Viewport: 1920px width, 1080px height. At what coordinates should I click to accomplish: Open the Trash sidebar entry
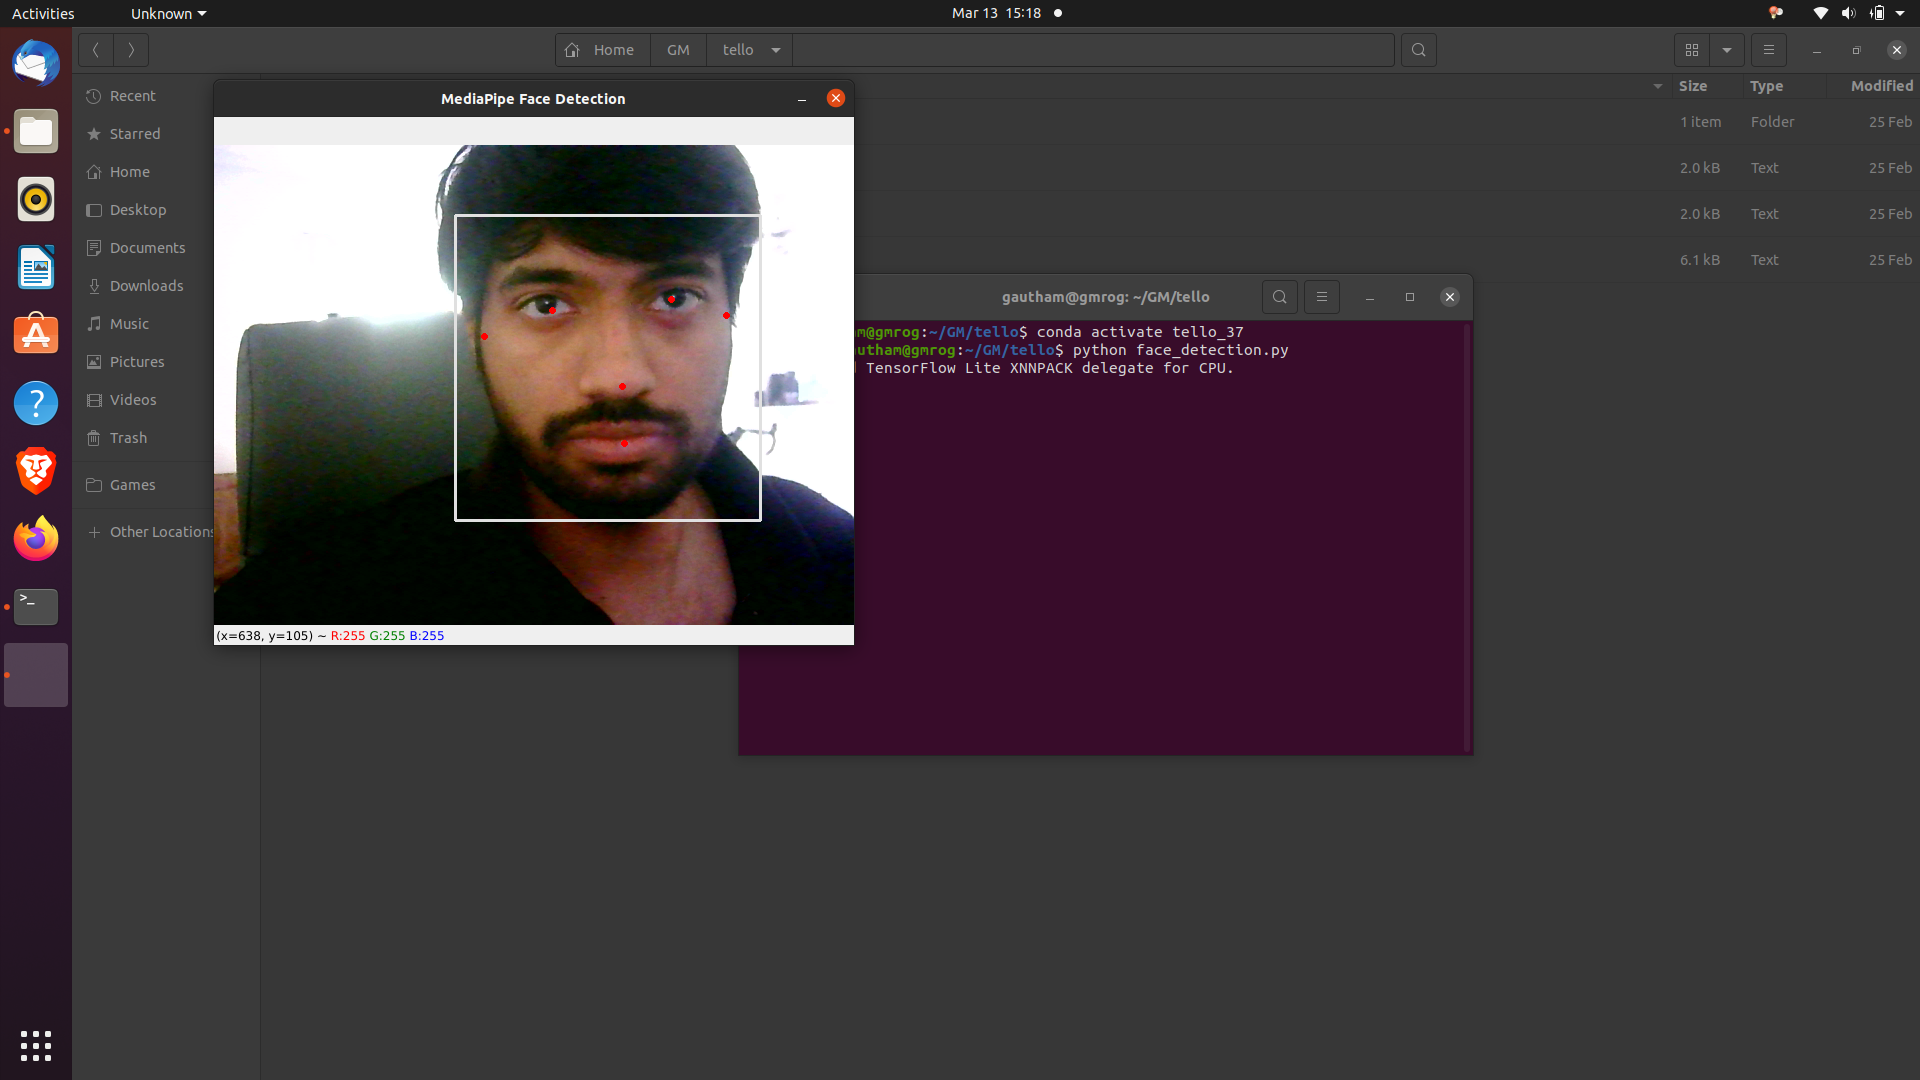coord(128,438)
